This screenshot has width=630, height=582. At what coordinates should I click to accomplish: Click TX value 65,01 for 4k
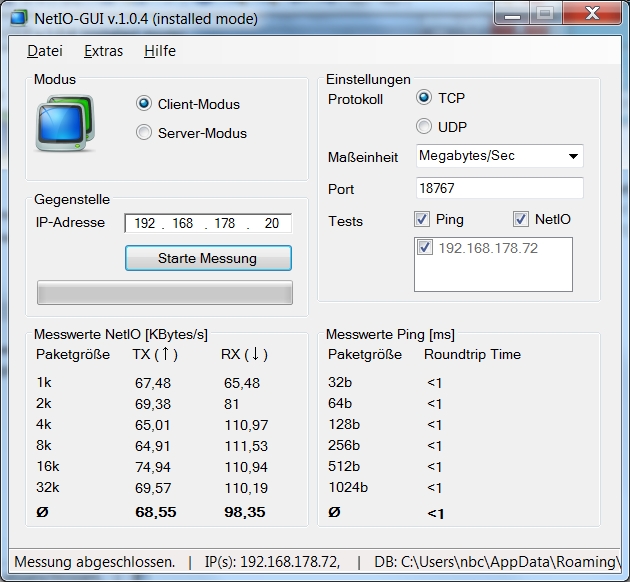[x=153, y=425]
